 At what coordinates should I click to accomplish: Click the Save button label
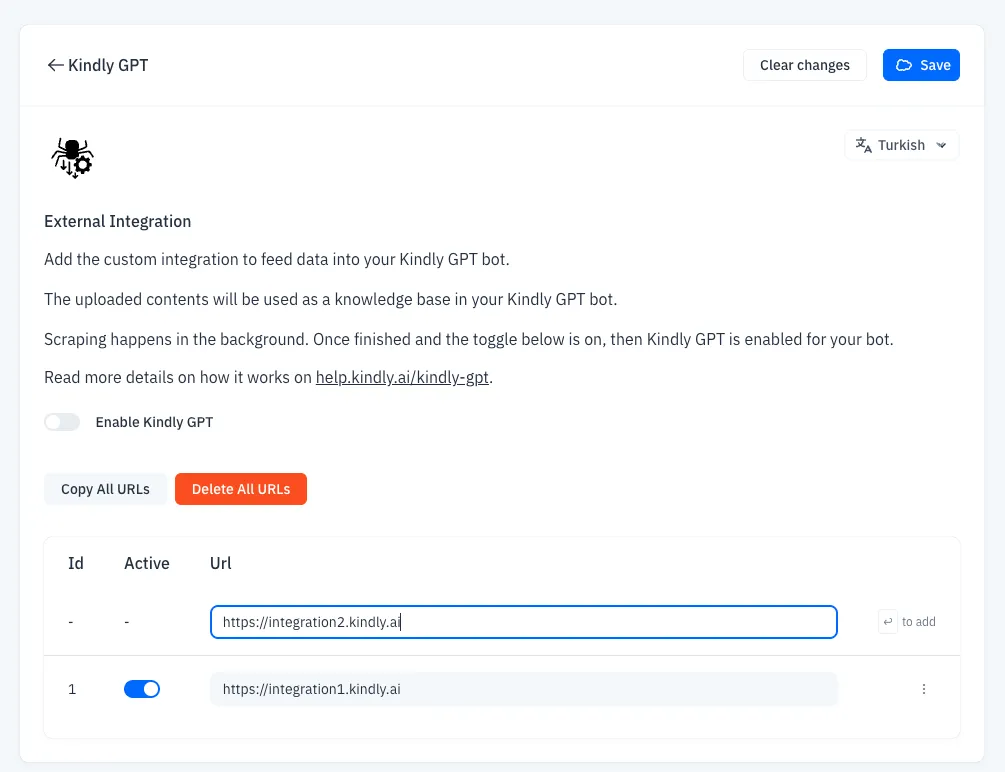935,65
